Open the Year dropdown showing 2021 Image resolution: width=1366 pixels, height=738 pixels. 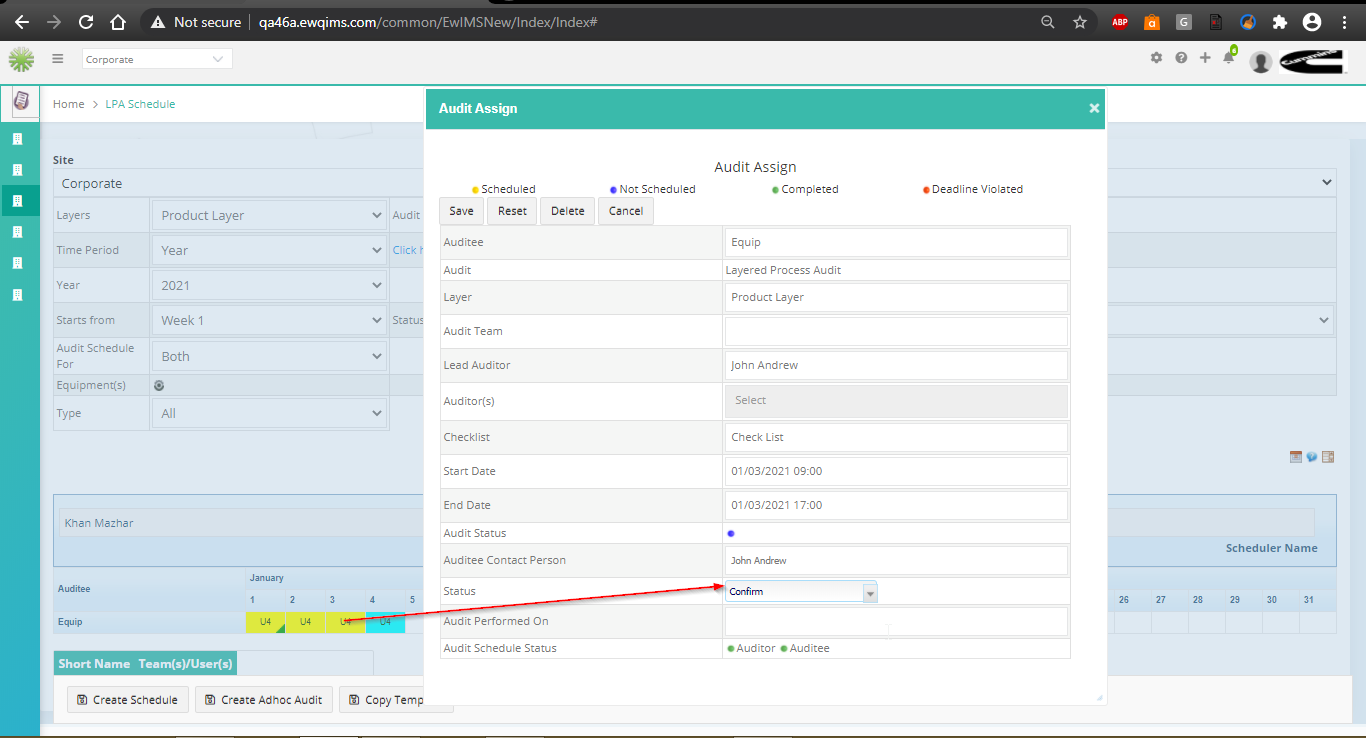tap(269, 285)
